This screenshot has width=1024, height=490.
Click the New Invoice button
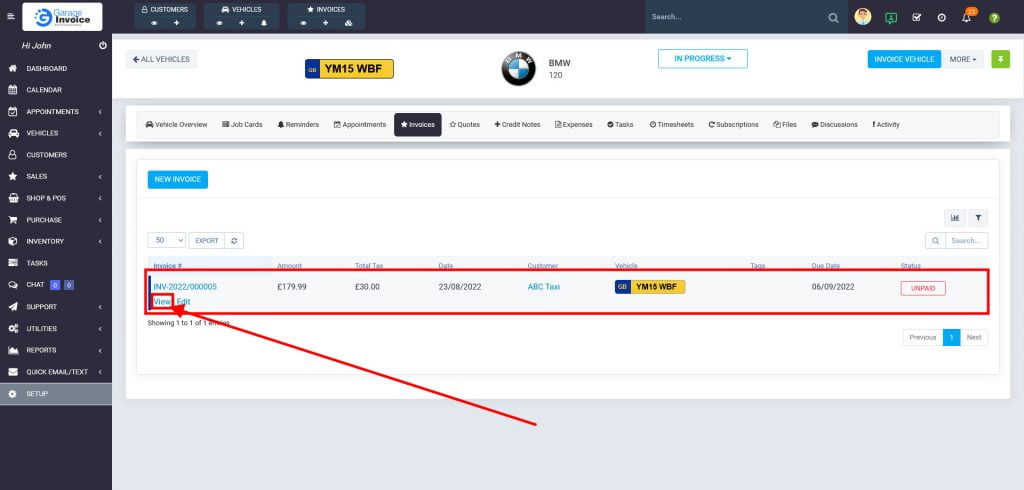[178, 179]
